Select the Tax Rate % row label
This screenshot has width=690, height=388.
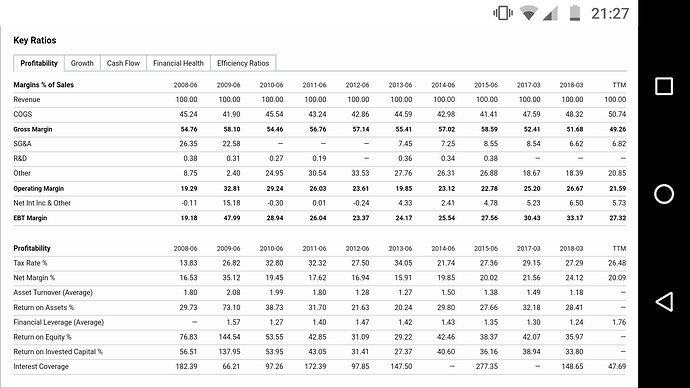click(x=30, y=263)
